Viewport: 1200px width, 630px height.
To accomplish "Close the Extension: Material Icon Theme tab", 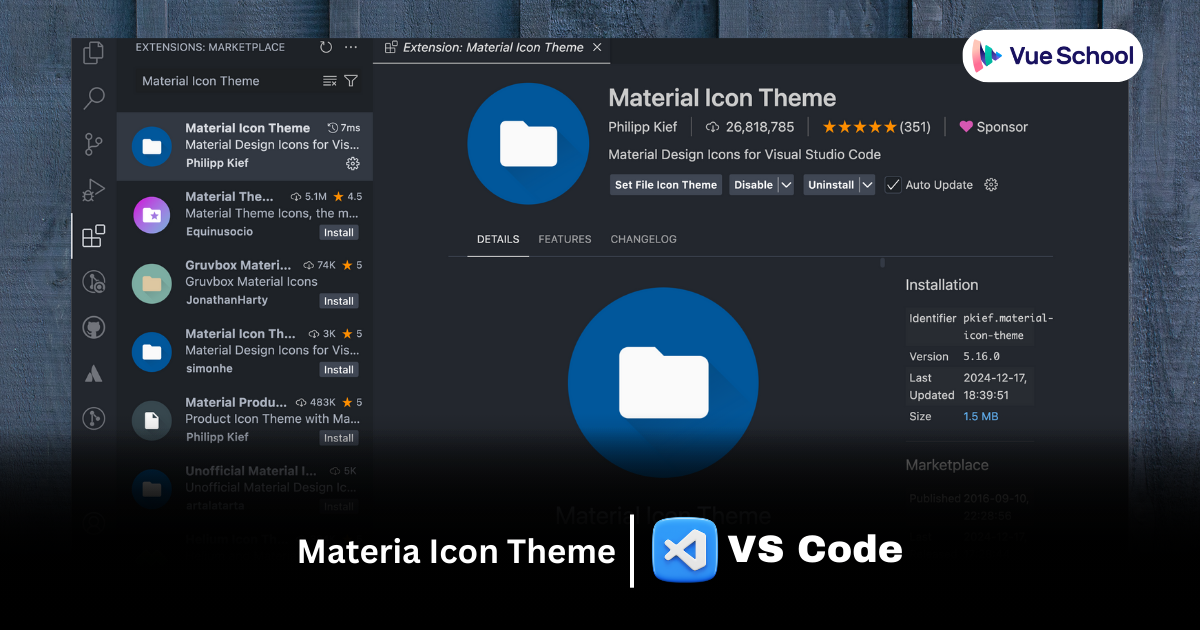I will [597, 47].
